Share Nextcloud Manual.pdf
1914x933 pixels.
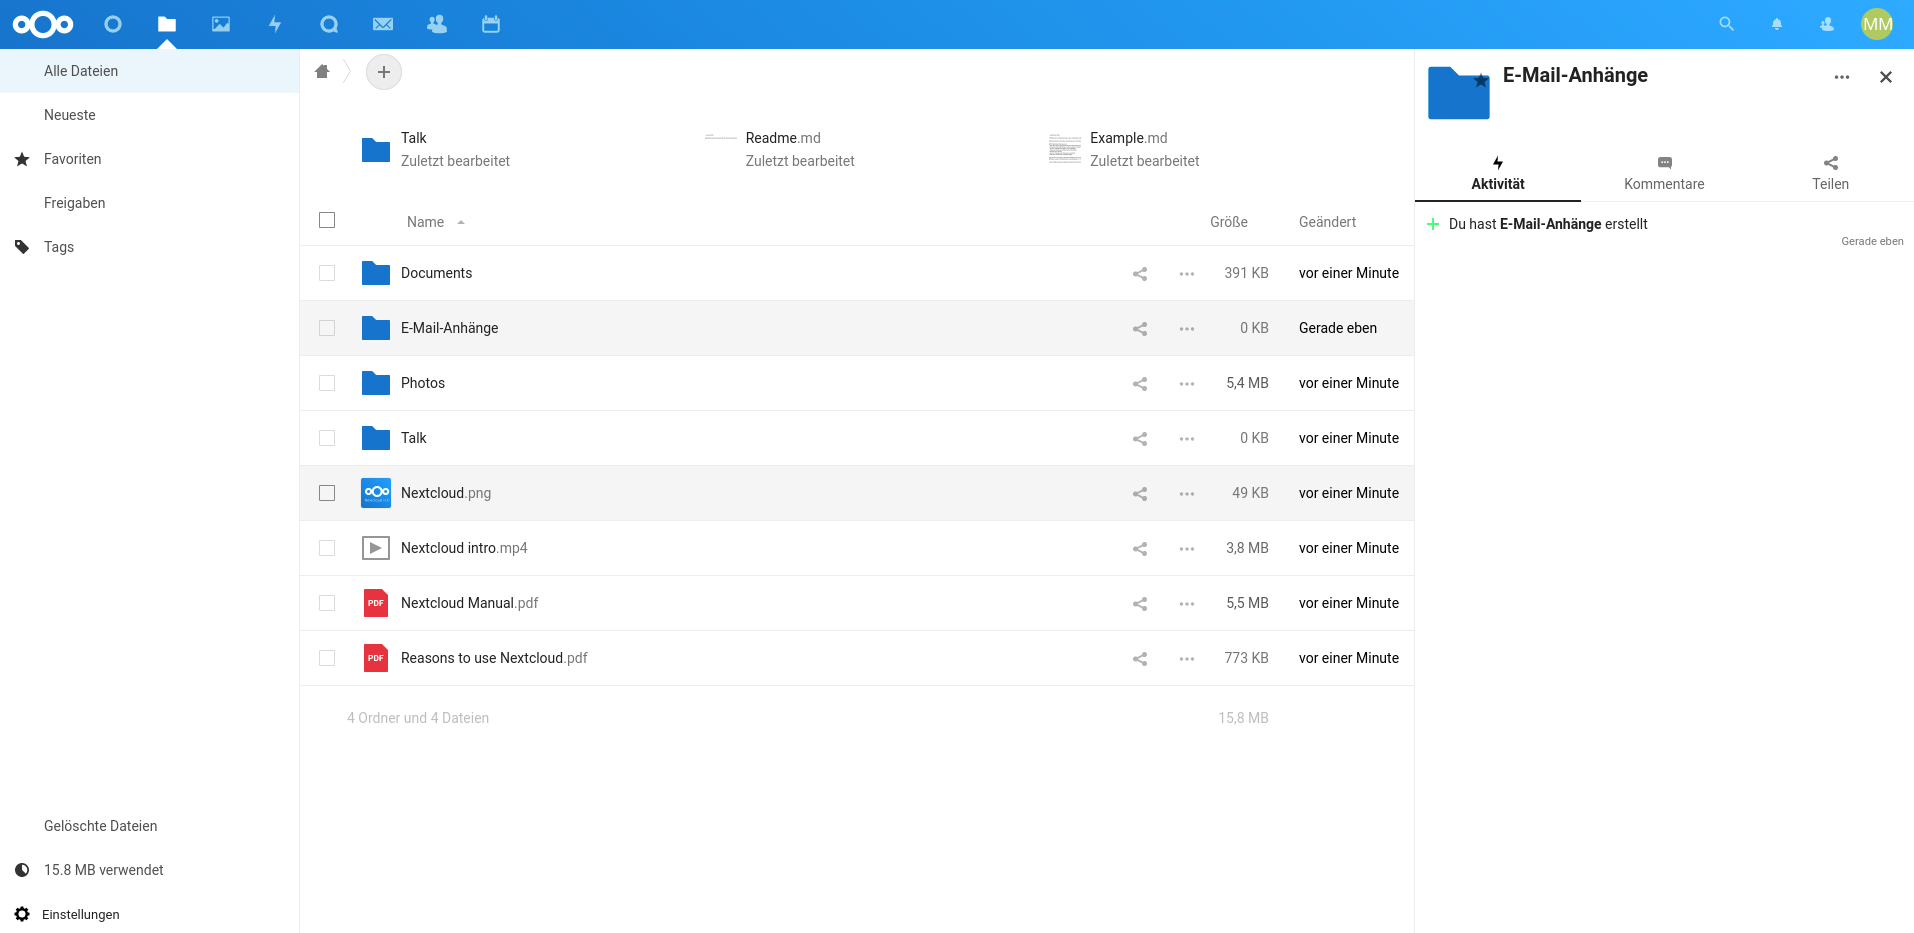1140,603
